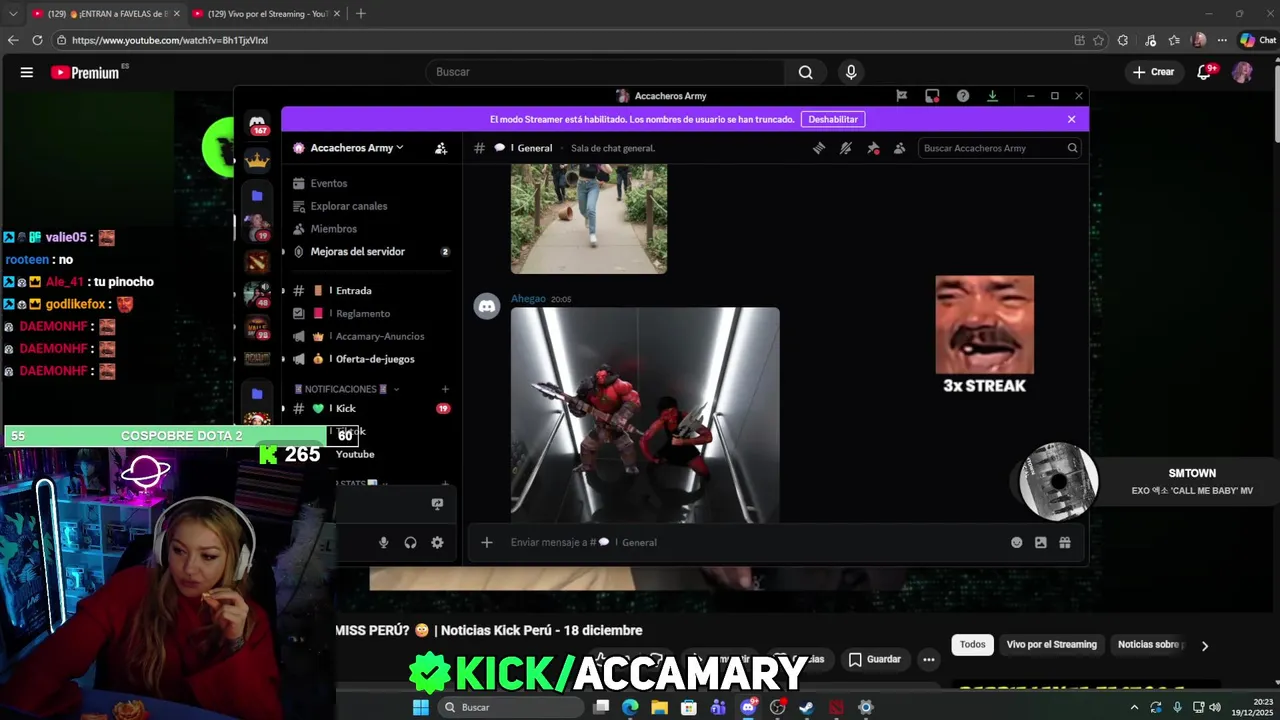This screenshot has width=1280, height=720.
Task: Open Windows Start button
Action: click(421, 707)
